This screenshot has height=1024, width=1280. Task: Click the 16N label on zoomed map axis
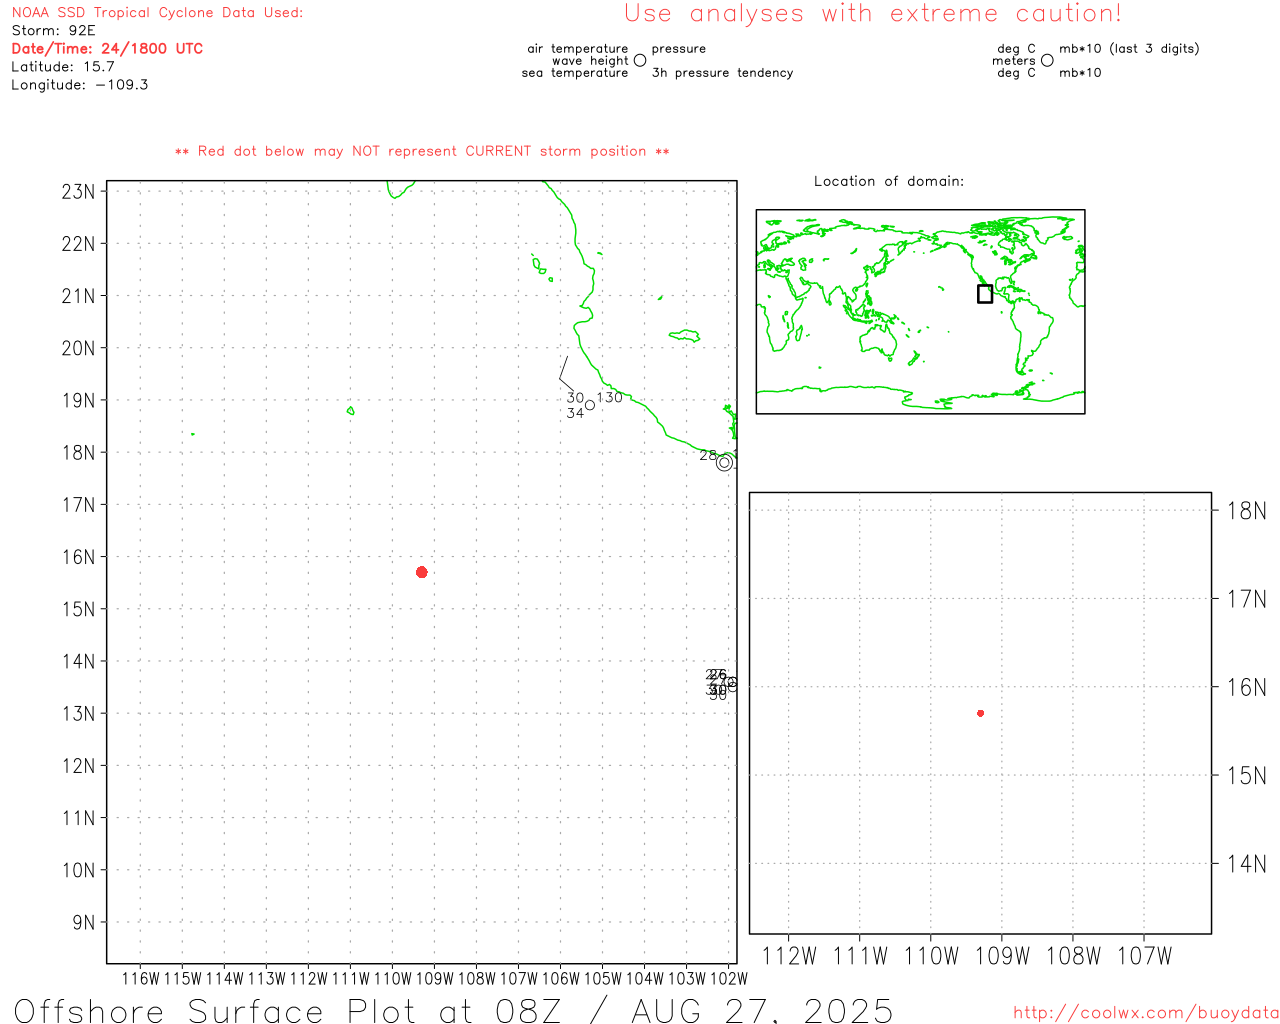pos(1246,687)
